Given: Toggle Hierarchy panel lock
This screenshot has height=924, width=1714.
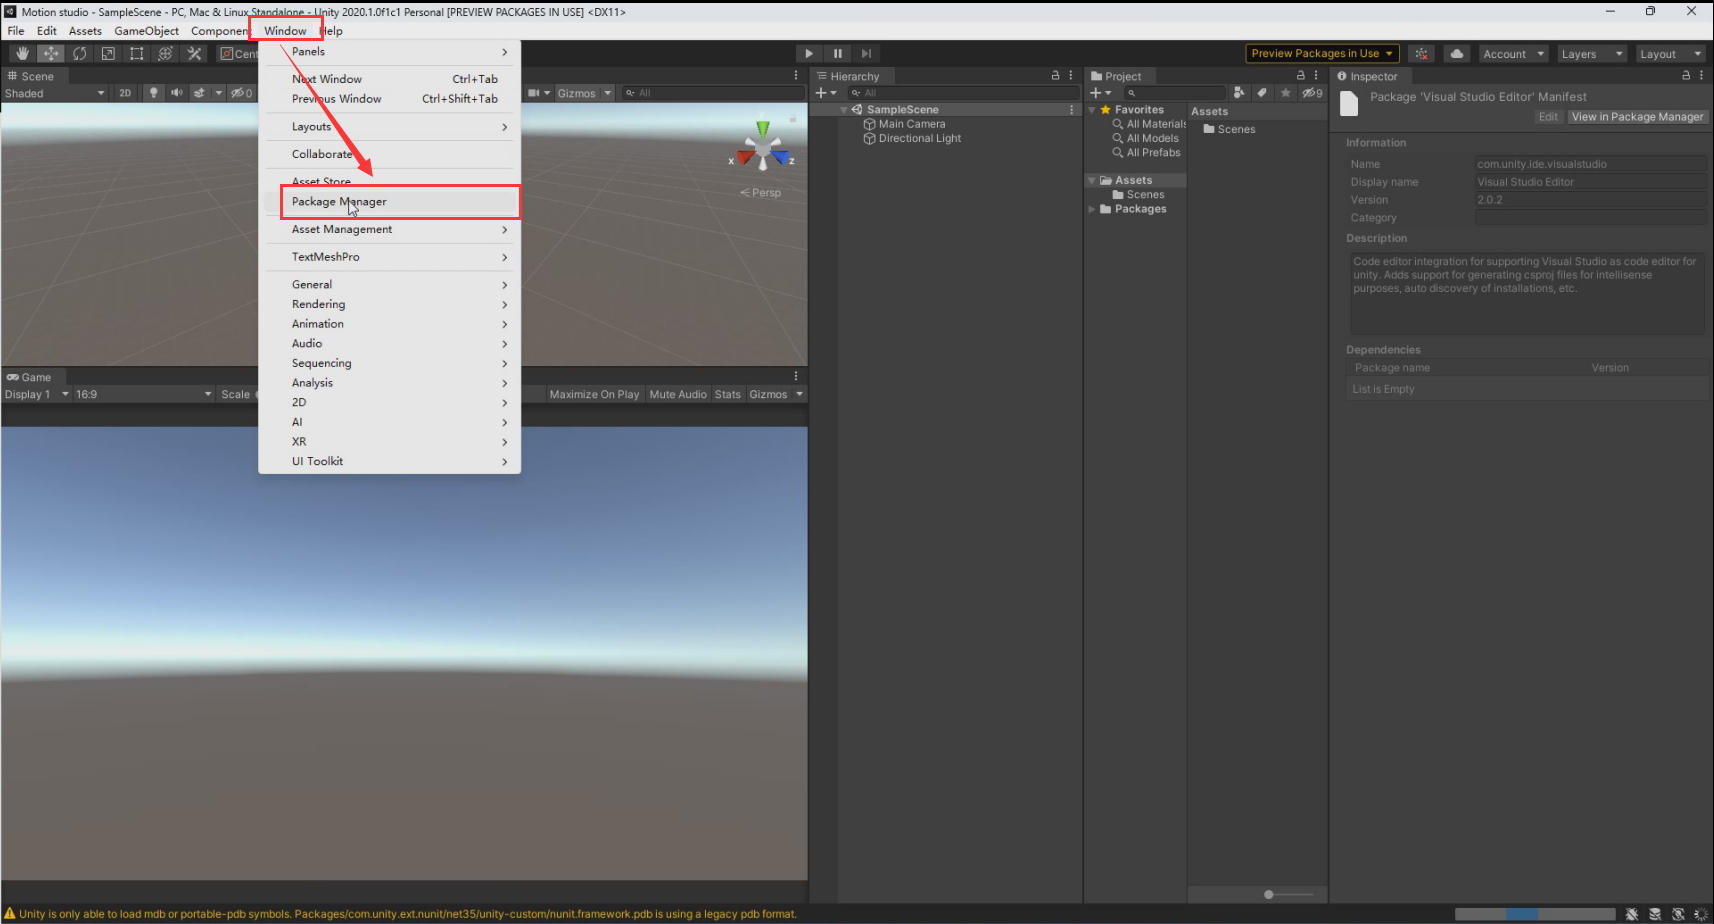Looking at the screenshot, I should pos(1055,76).
